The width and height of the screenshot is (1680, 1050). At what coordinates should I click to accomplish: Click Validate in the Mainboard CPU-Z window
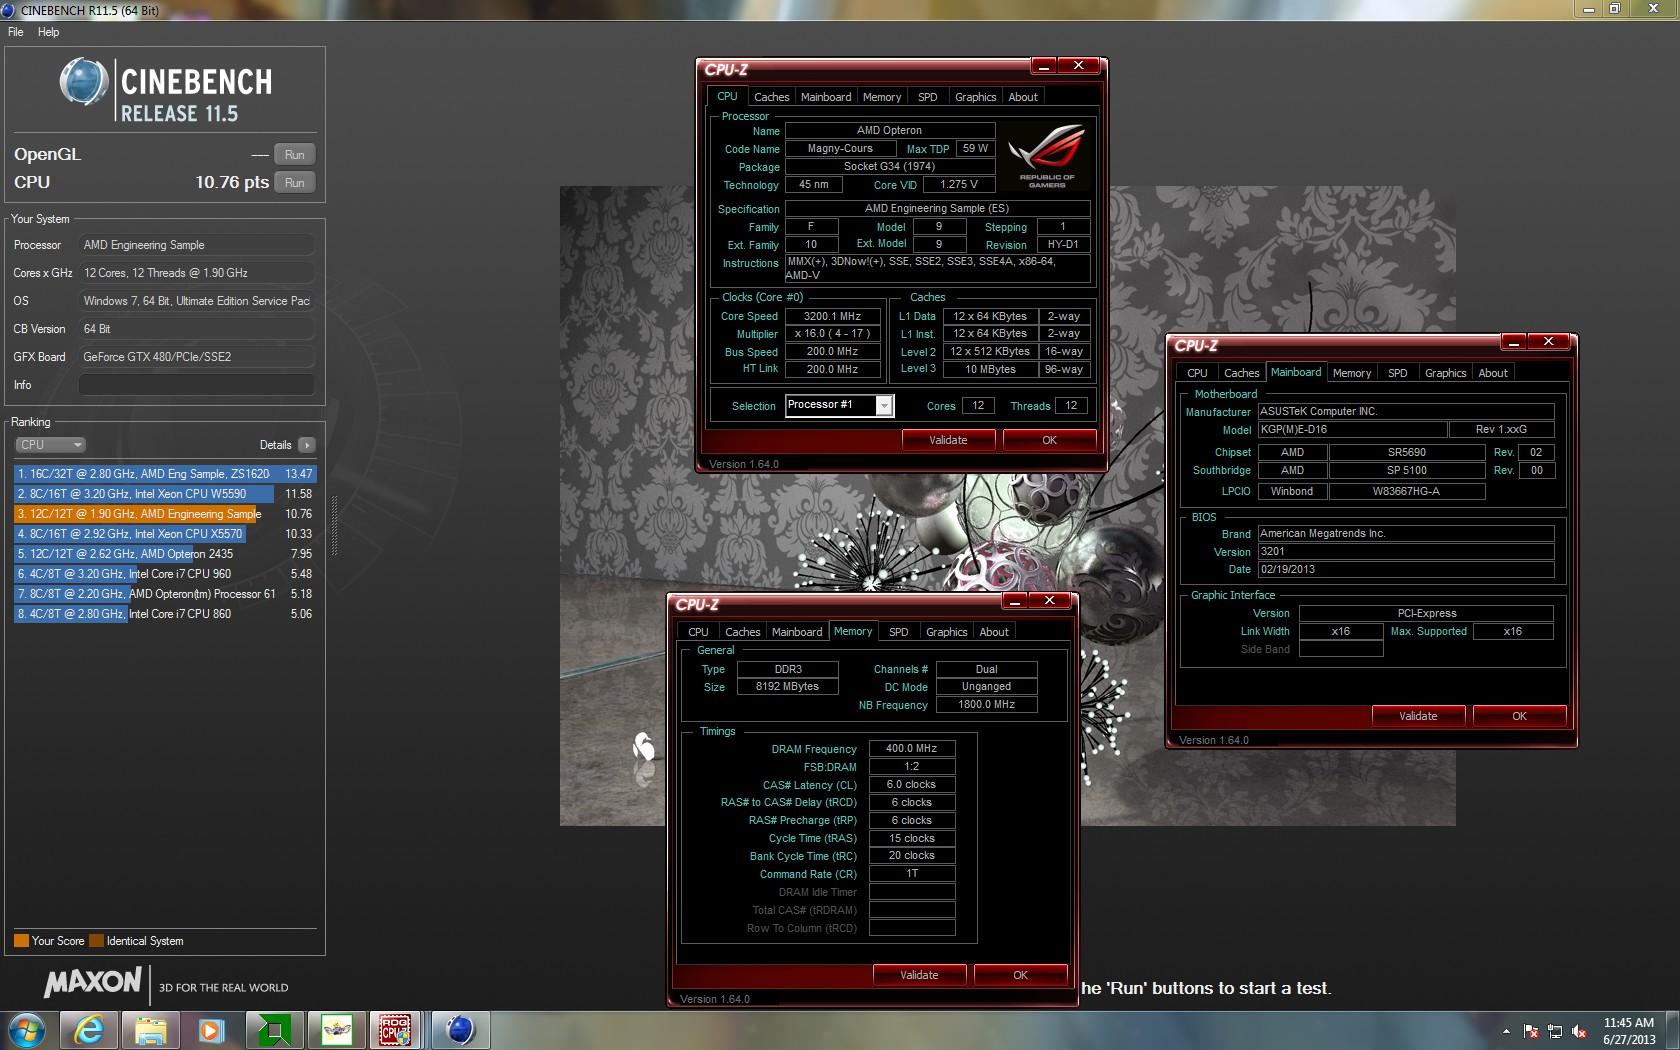tap(1418, 716)
